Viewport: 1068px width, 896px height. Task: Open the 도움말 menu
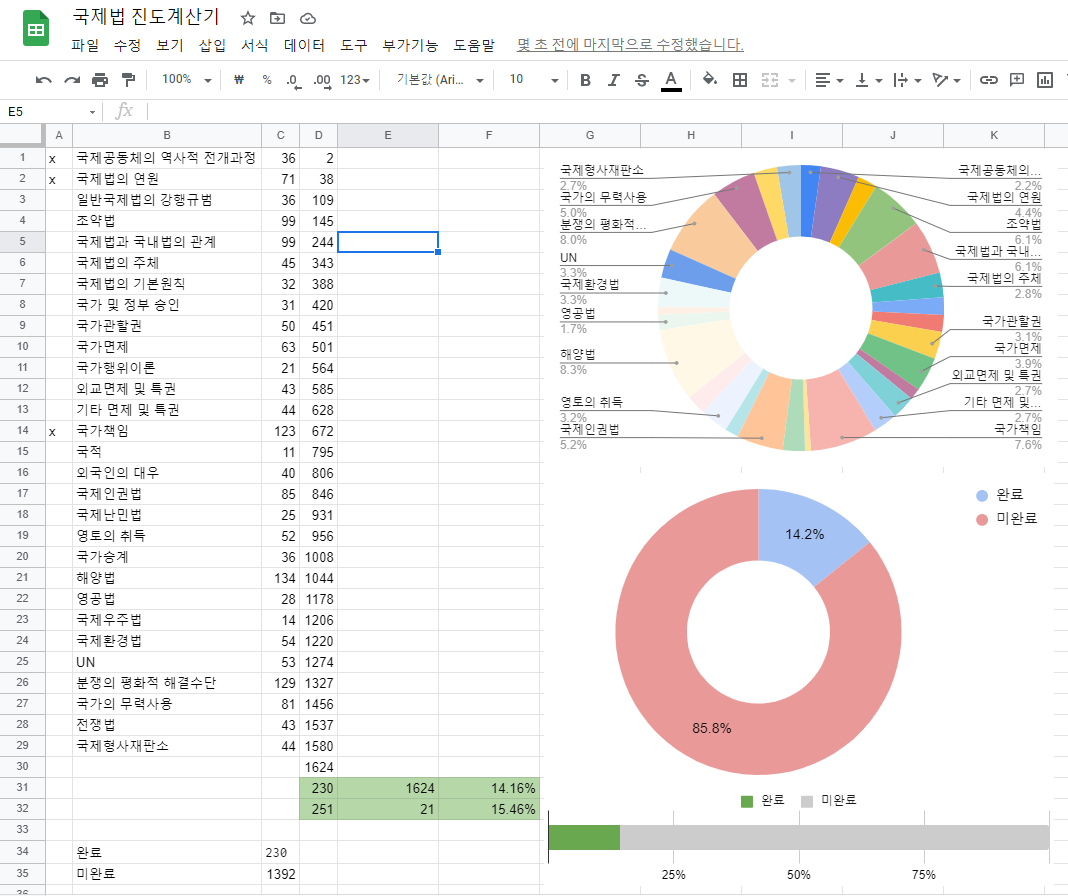point(474,45)
